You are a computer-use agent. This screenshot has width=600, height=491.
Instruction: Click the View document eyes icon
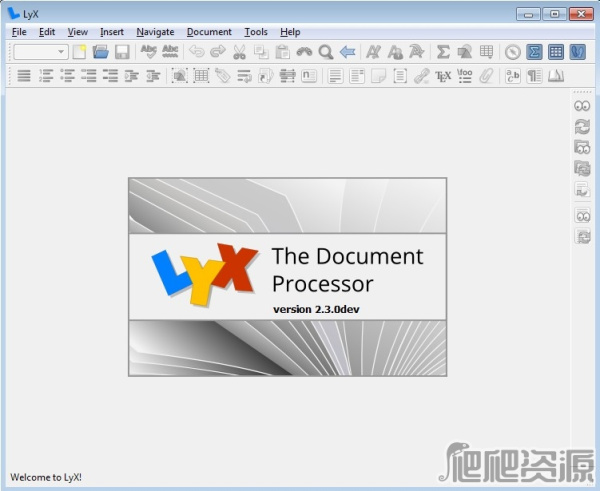582,106
